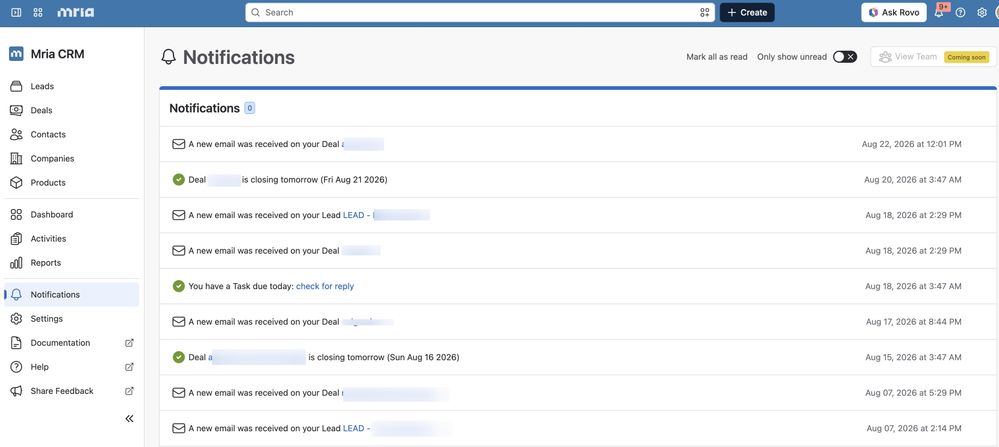Click the Activities clipboard icon
This screenshot has height=447, width=999.
17,239
